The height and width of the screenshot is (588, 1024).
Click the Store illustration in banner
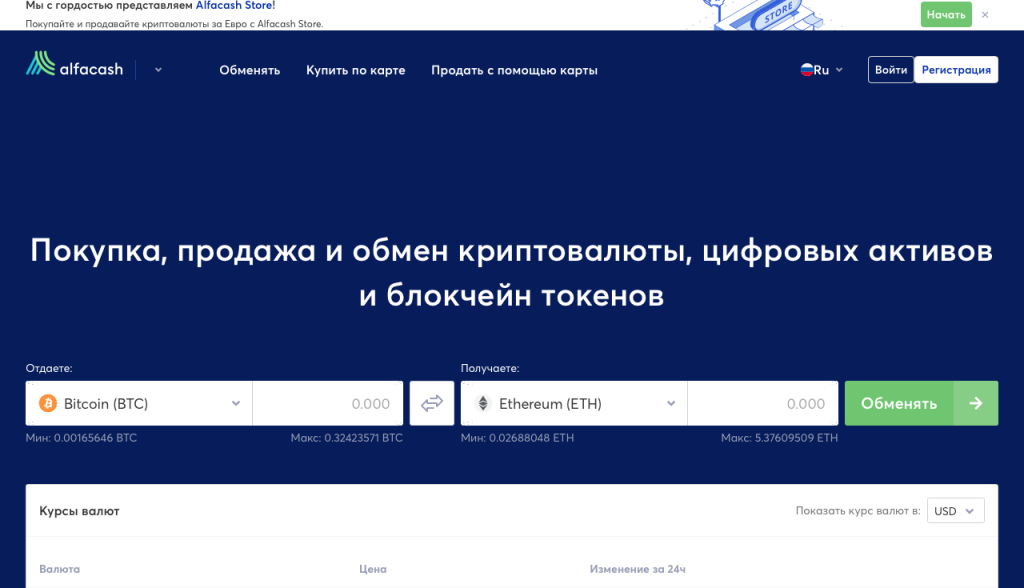tap(765, 14)
